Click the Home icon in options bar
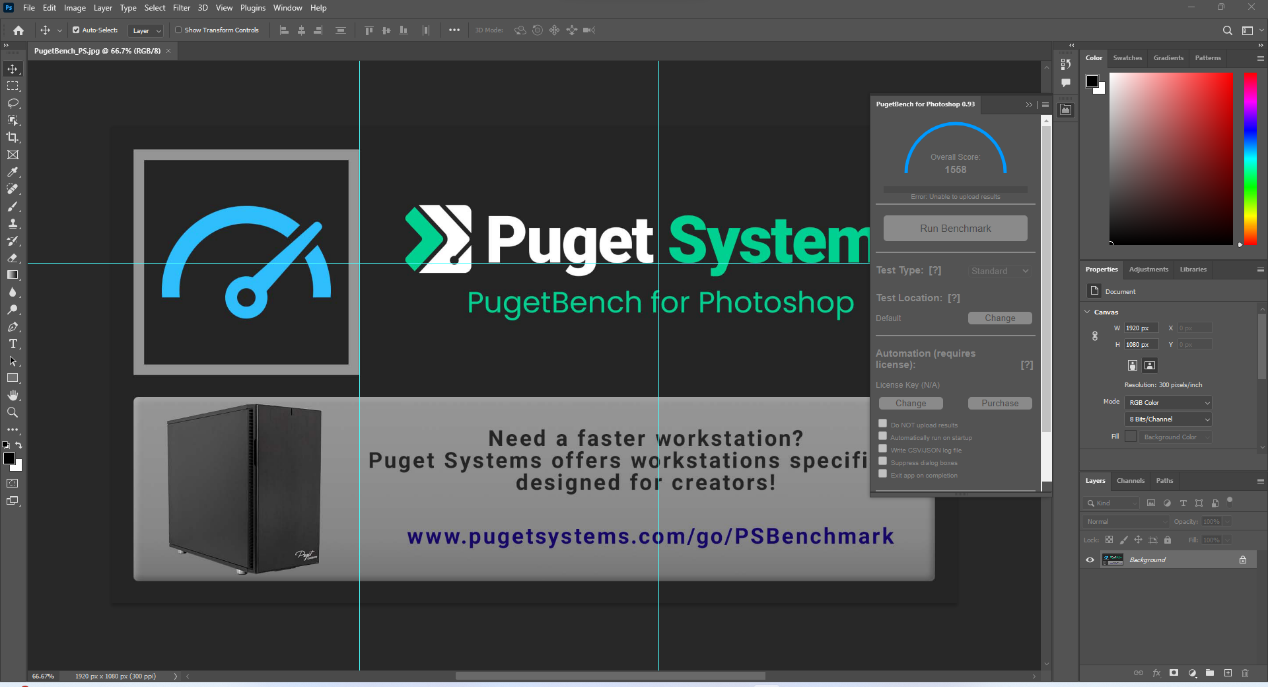This screenshot has width=1268, height=687. pyautogui.click(x=18, y=30)
